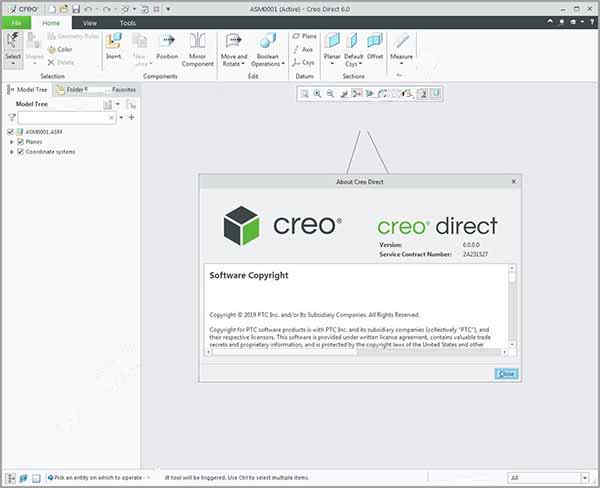
Task: Clear the Model Tree search field
Action: 111,118
